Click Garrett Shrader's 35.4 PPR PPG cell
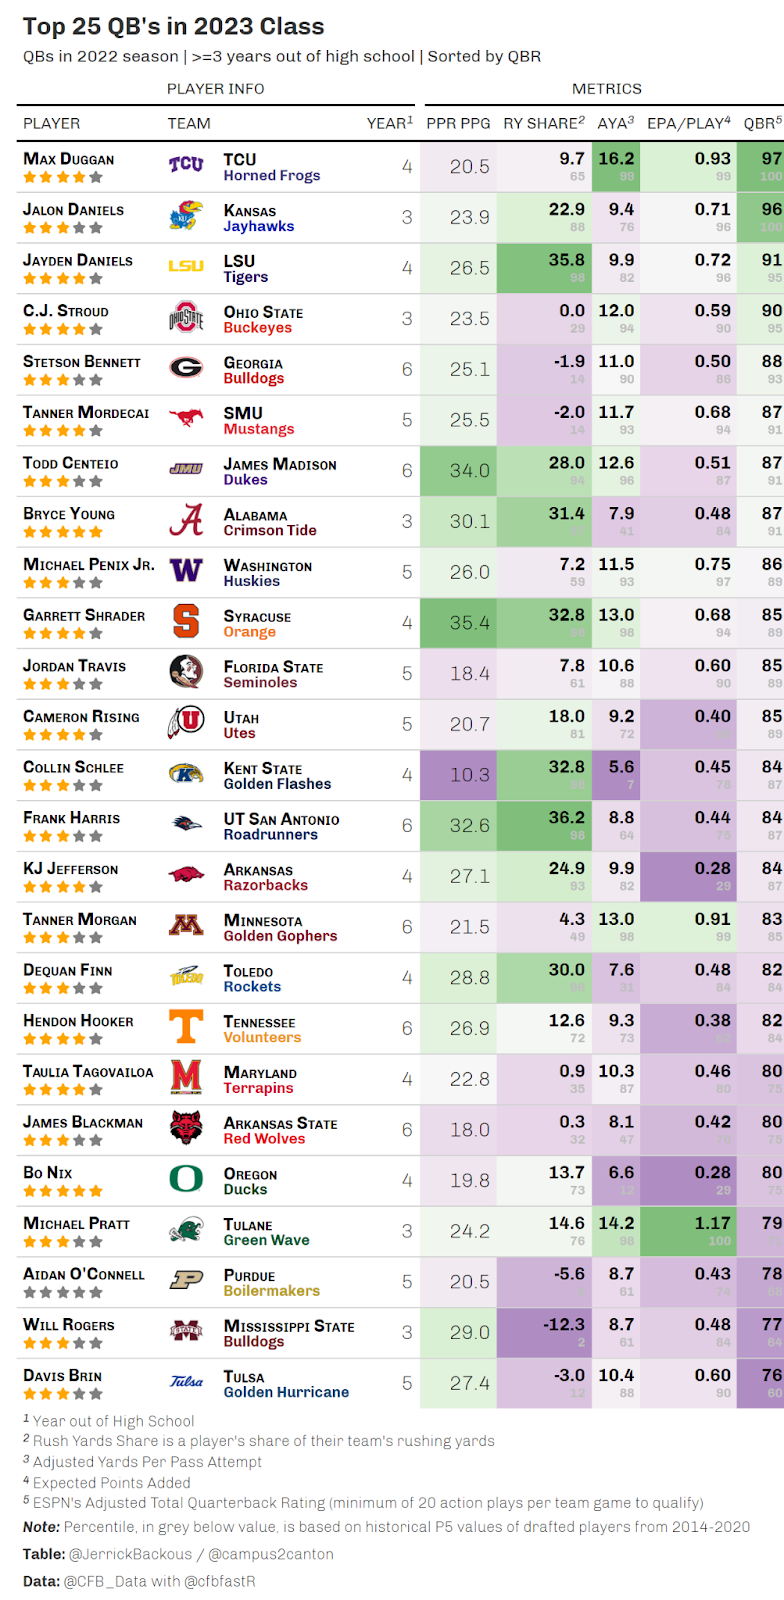The image size is (784, 1600). tap(458, 622)
